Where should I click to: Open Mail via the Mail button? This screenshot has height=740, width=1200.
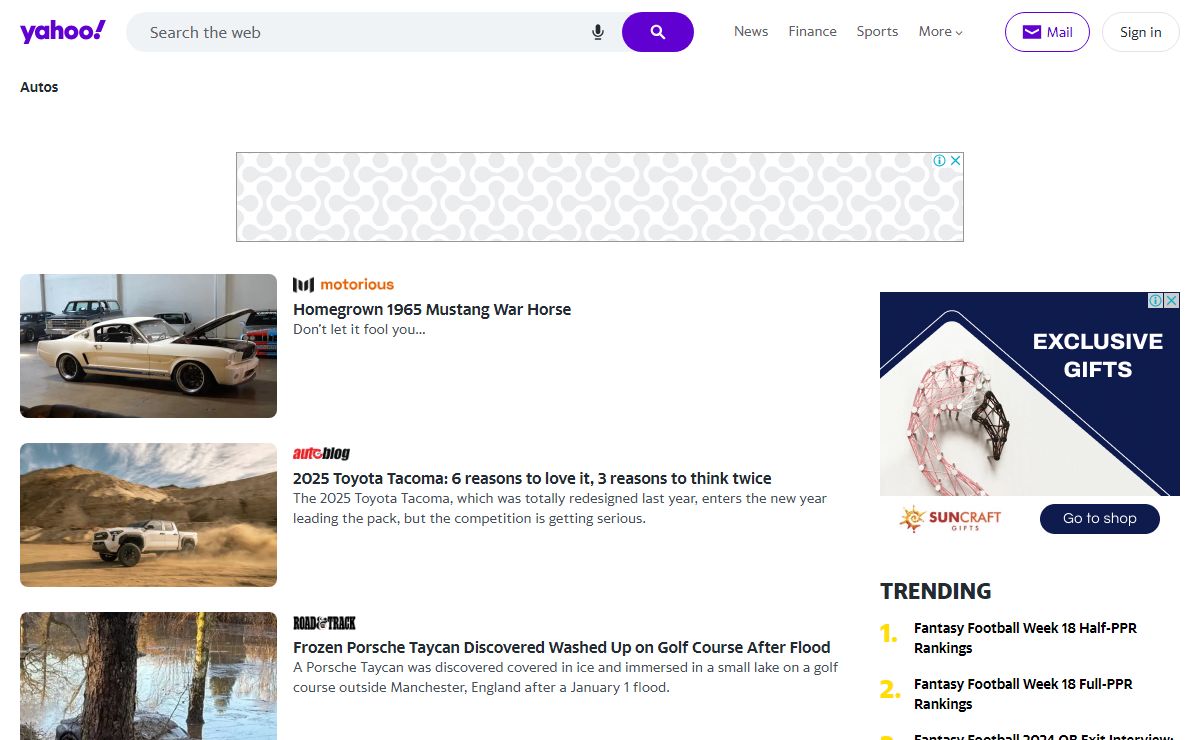click(1047, 32)
